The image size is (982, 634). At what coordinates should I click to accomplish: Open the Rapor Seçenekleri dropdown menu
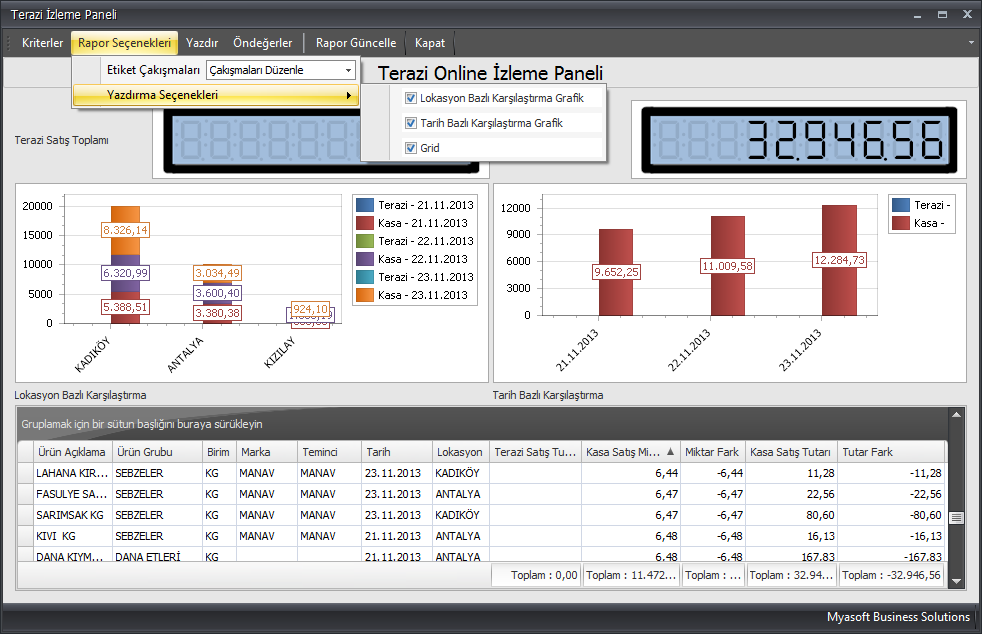tap(125, 43)
